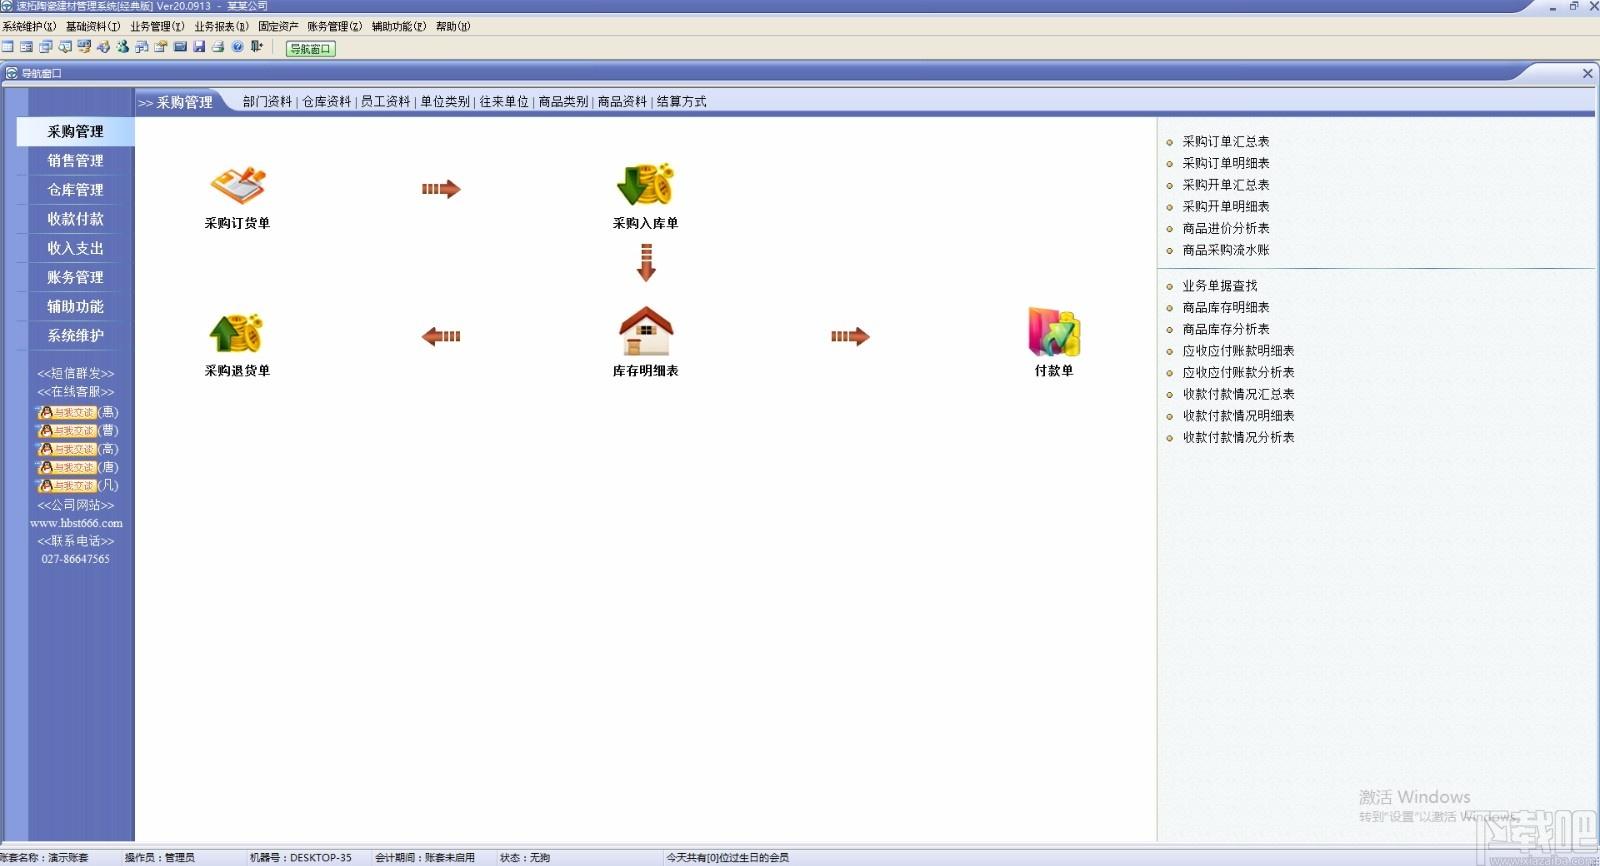This screenshot has width=1600, height=866.
Task: Open the 采购开单明细表 report
Action: 1226,207
